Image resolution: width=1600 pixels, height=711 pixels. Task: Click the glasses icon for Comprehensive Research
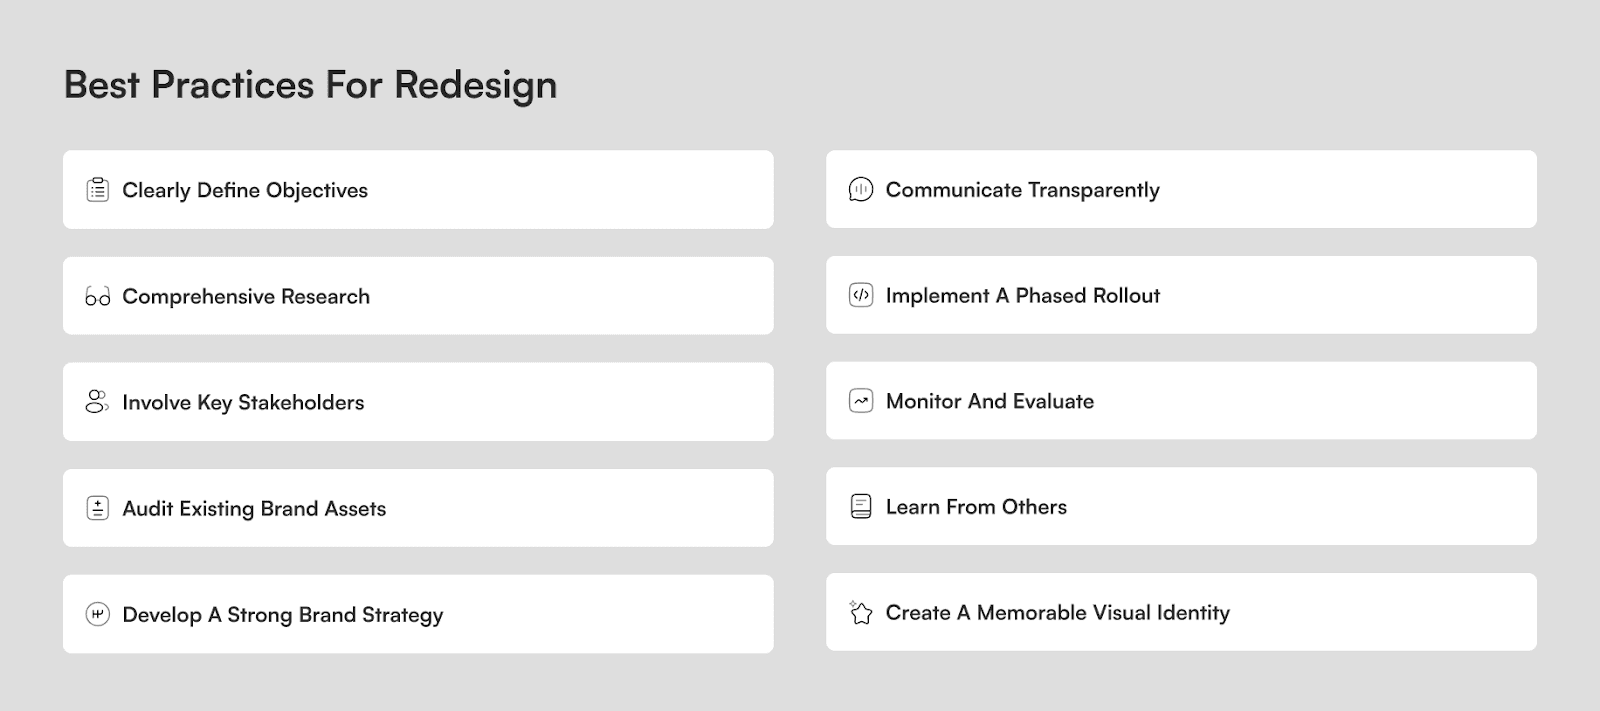pyautogui.click(x=97, y=297)
